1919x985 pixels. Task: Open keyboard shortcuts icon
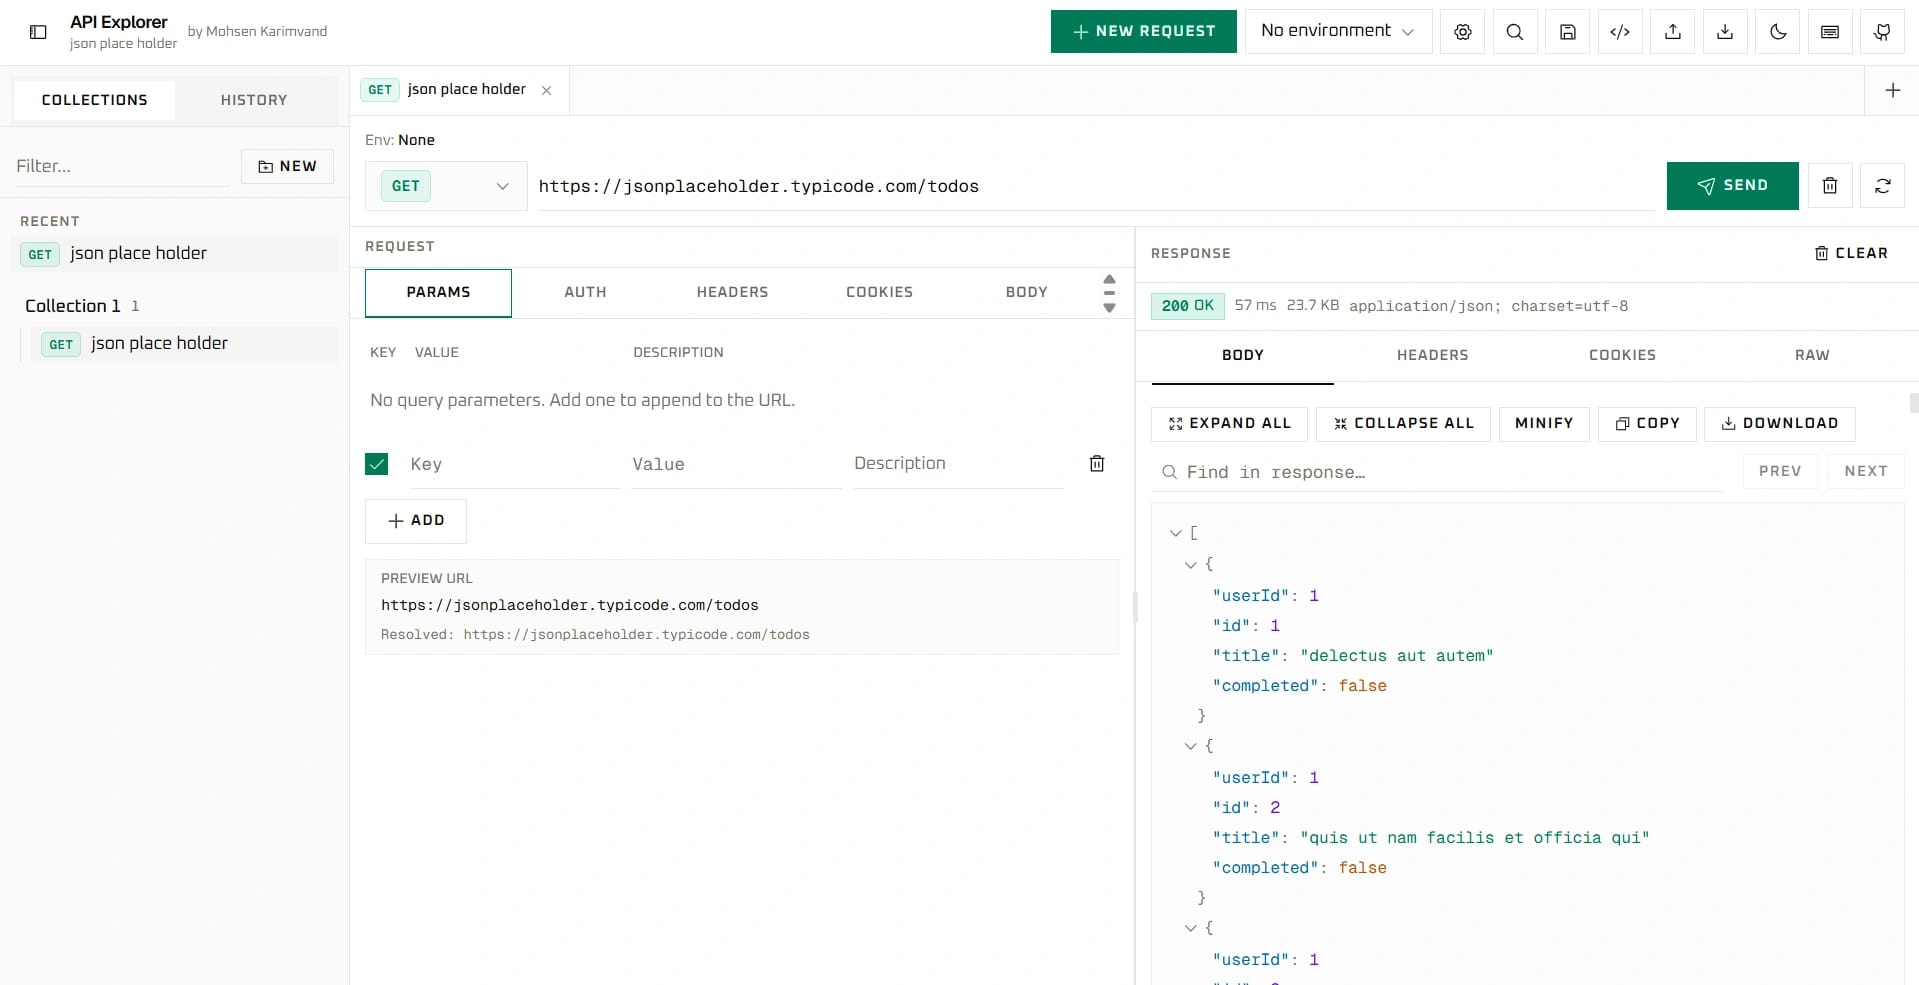pyautogui.click(x=1830, y=32)
